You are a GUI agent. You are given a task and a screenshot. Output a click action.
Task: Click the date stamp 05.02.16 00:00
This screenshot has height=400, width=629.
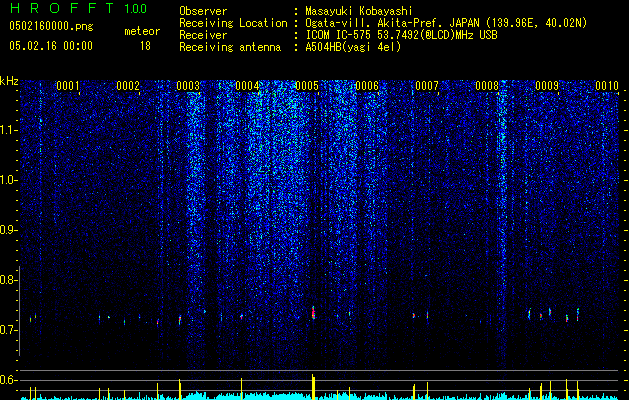(51, 45)
